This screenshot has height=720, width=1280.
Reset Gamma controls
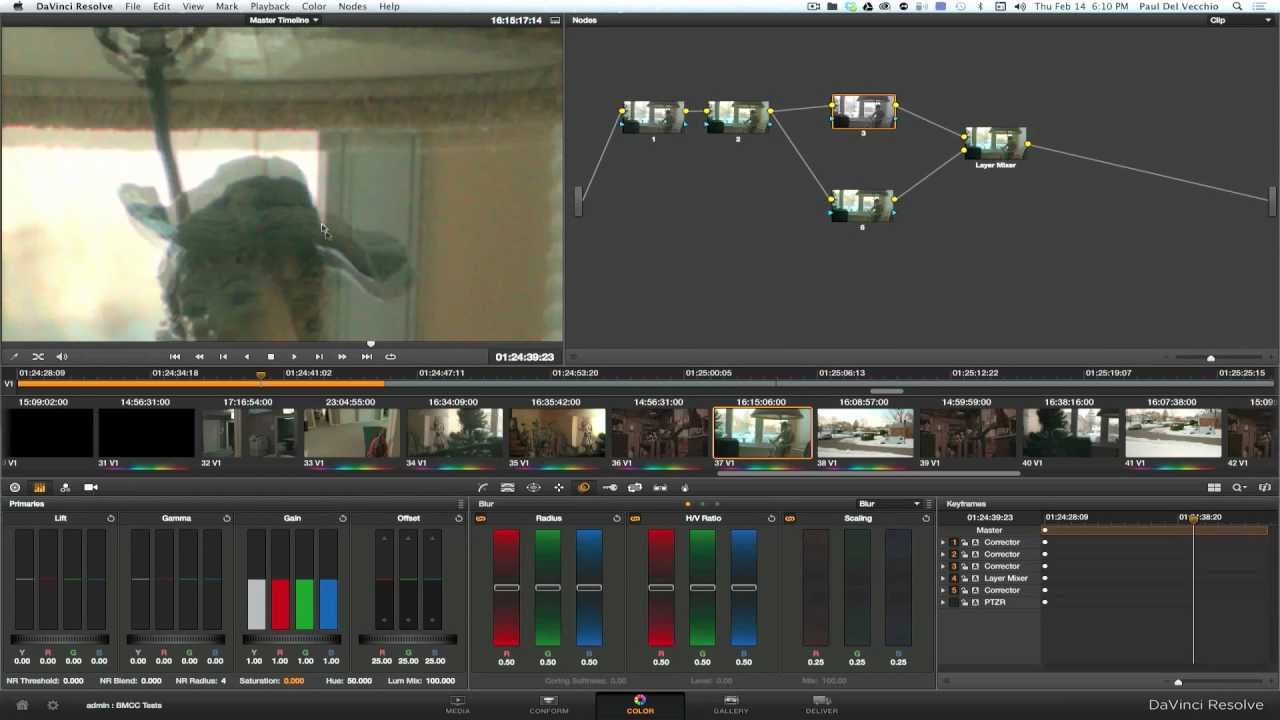[227, 518]
